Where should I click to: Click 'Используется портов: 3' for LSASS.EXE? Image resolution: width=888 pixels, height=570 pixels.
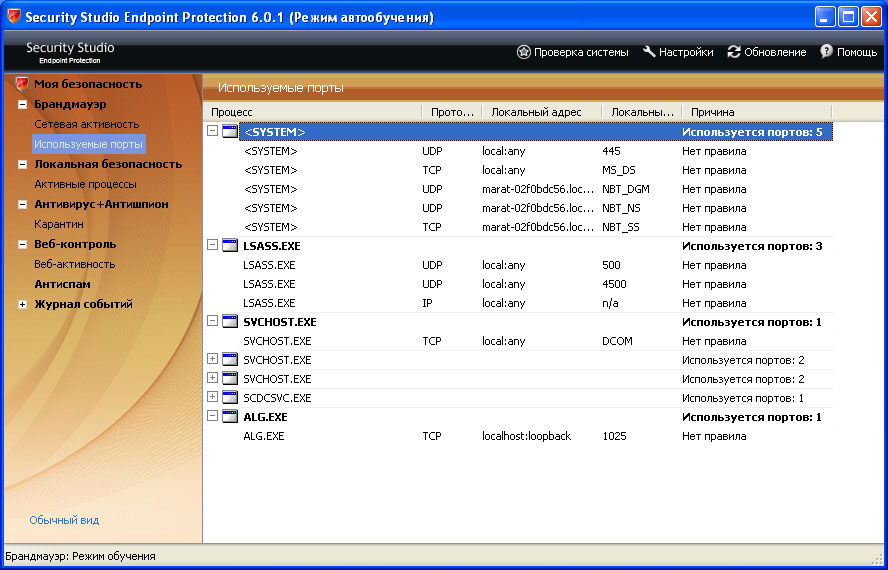[752, 246]
